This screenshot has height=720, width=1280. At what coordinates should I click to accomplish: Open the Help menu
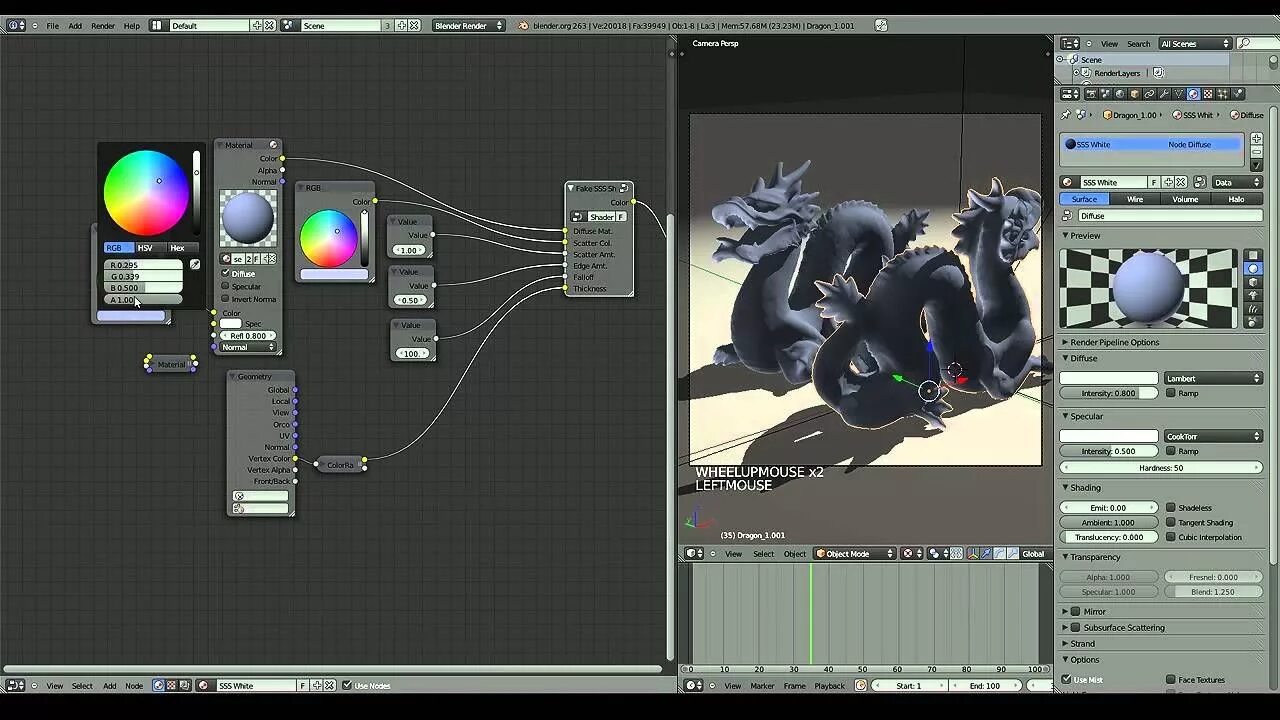click(x=131, y=25)
